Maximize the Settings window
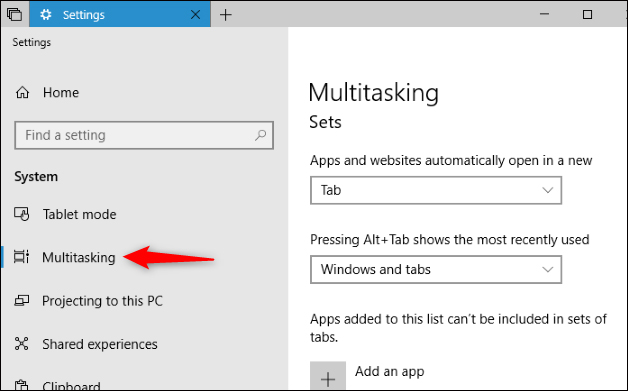The height and width of the screenshot is (391, 628). click(x=587, y=15)
